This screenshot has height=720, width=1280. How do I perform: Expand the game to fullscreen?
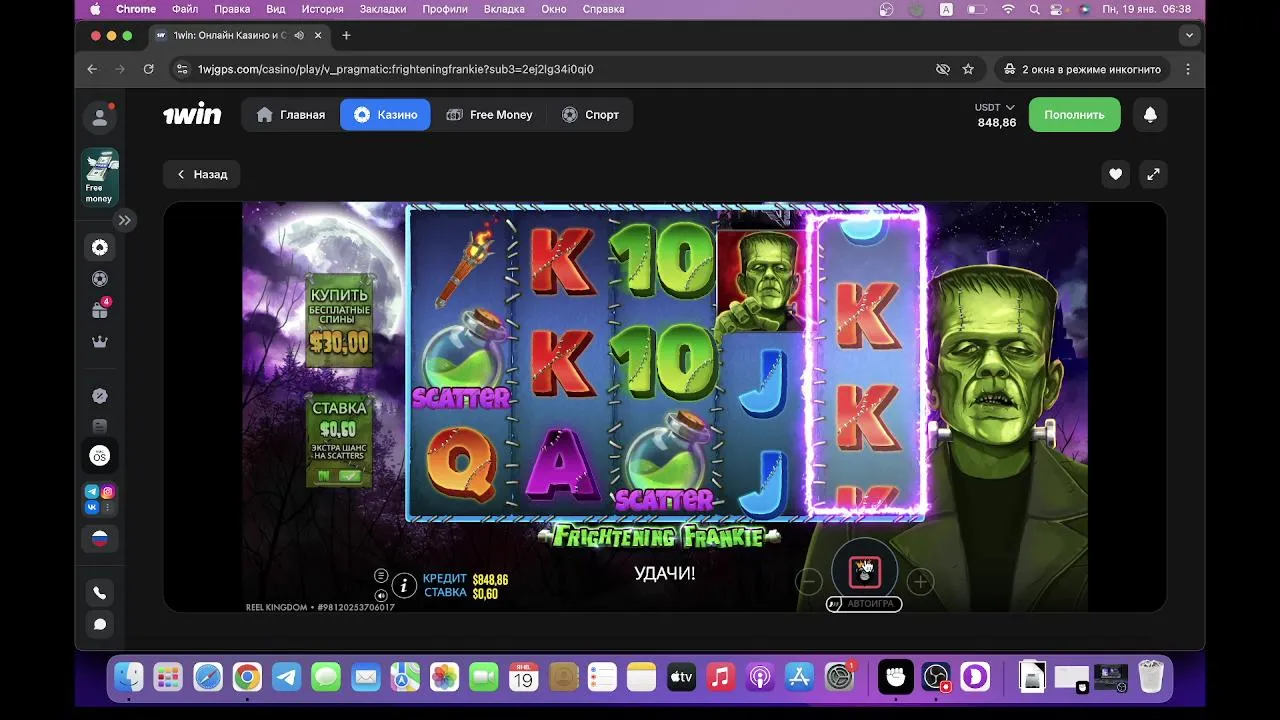coord(1153,174)
